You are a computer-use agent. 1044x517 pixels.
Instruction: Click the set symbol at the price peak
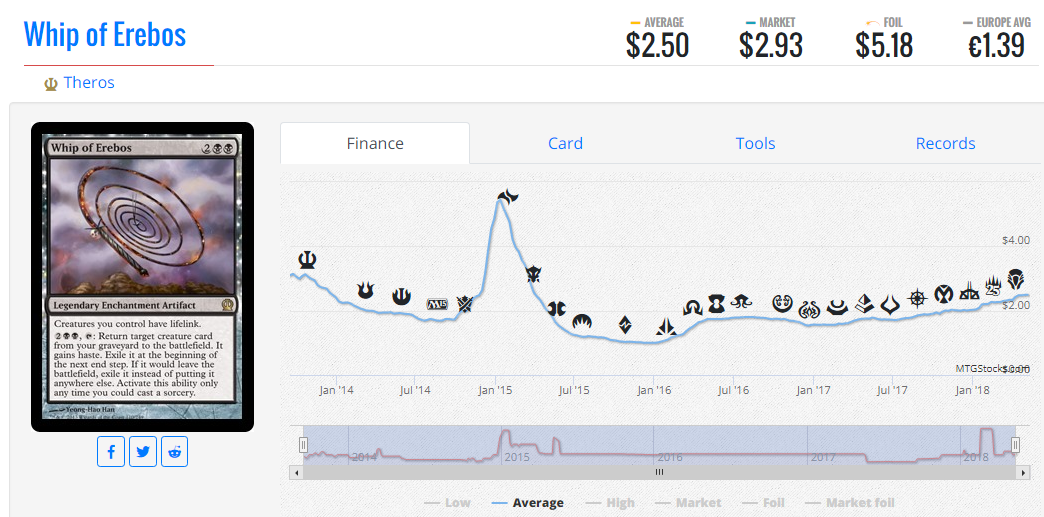[508, 196]
